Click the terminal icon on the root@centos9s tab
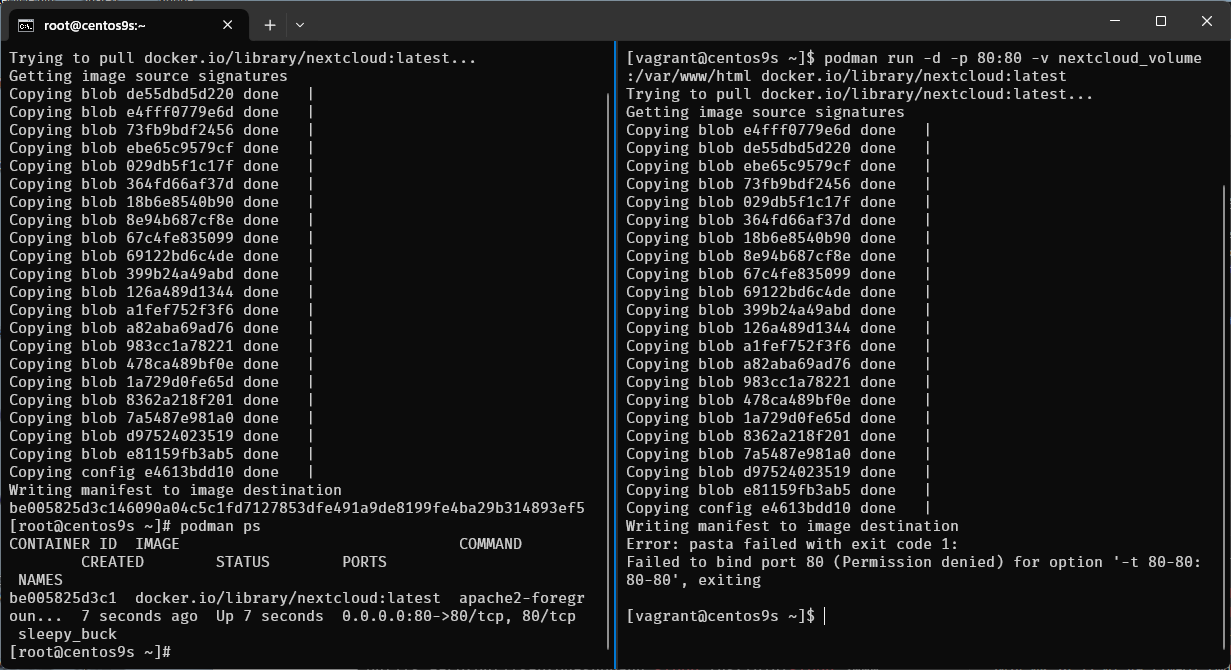Image resolution: width=1231 pixels, height=670 pixels. coord(27,25)
